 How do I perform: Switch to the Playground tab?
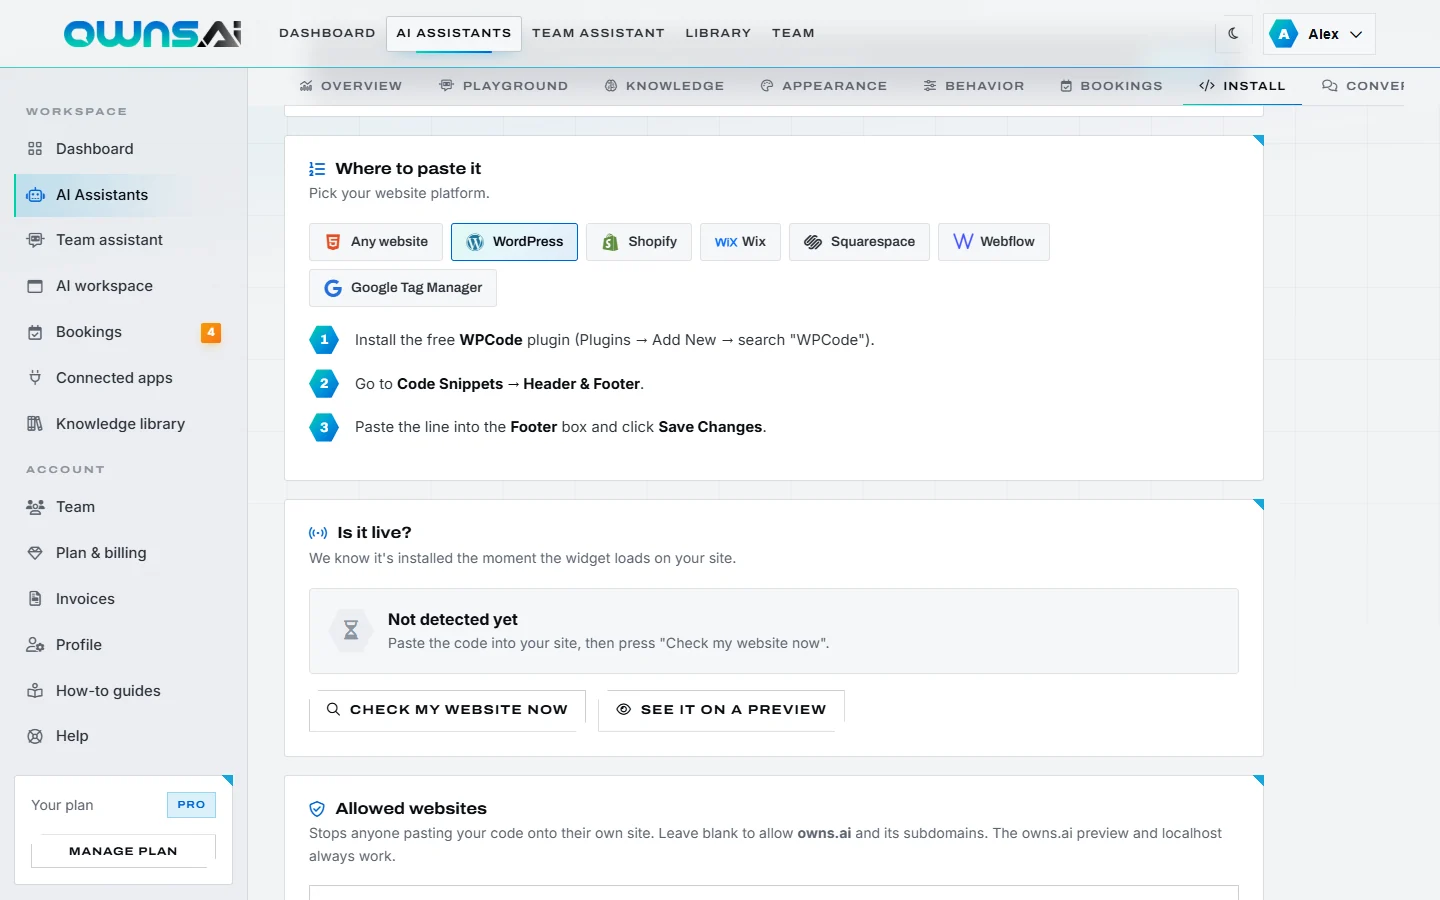click(504, 86)
